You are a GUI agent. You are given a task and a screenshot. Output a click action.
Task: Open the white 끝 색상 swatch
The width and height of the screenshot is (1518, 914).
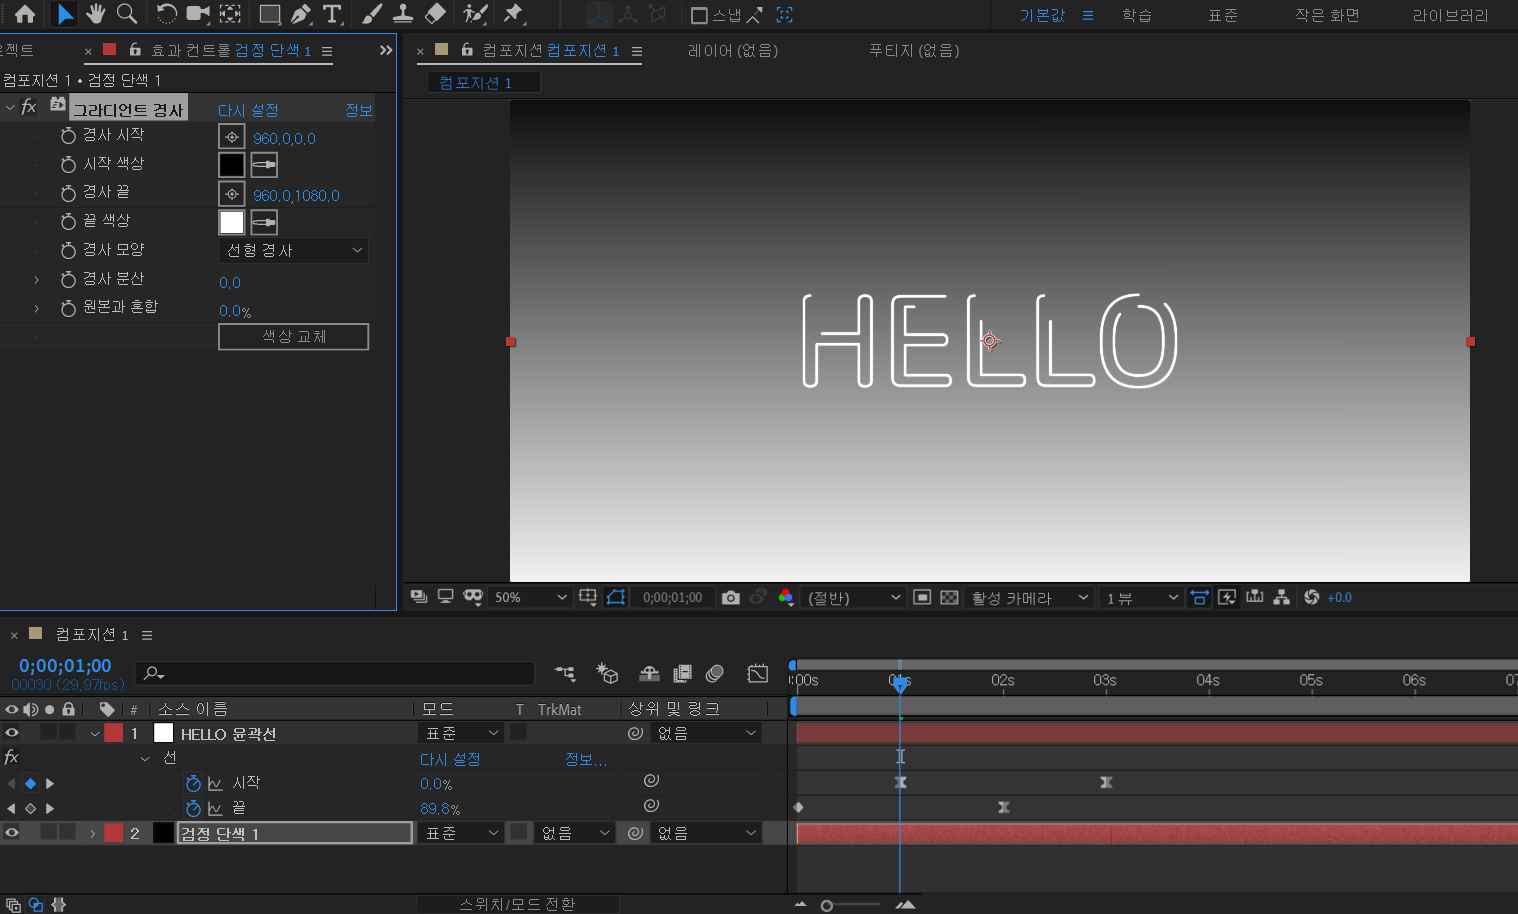coord(232,222)
